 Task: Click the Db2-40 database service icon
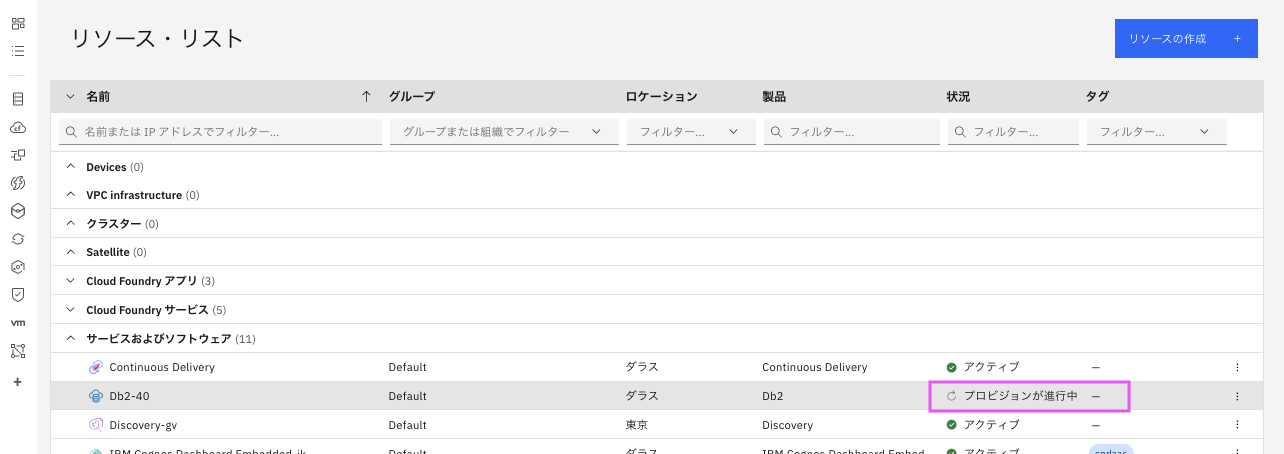(96, 396)
